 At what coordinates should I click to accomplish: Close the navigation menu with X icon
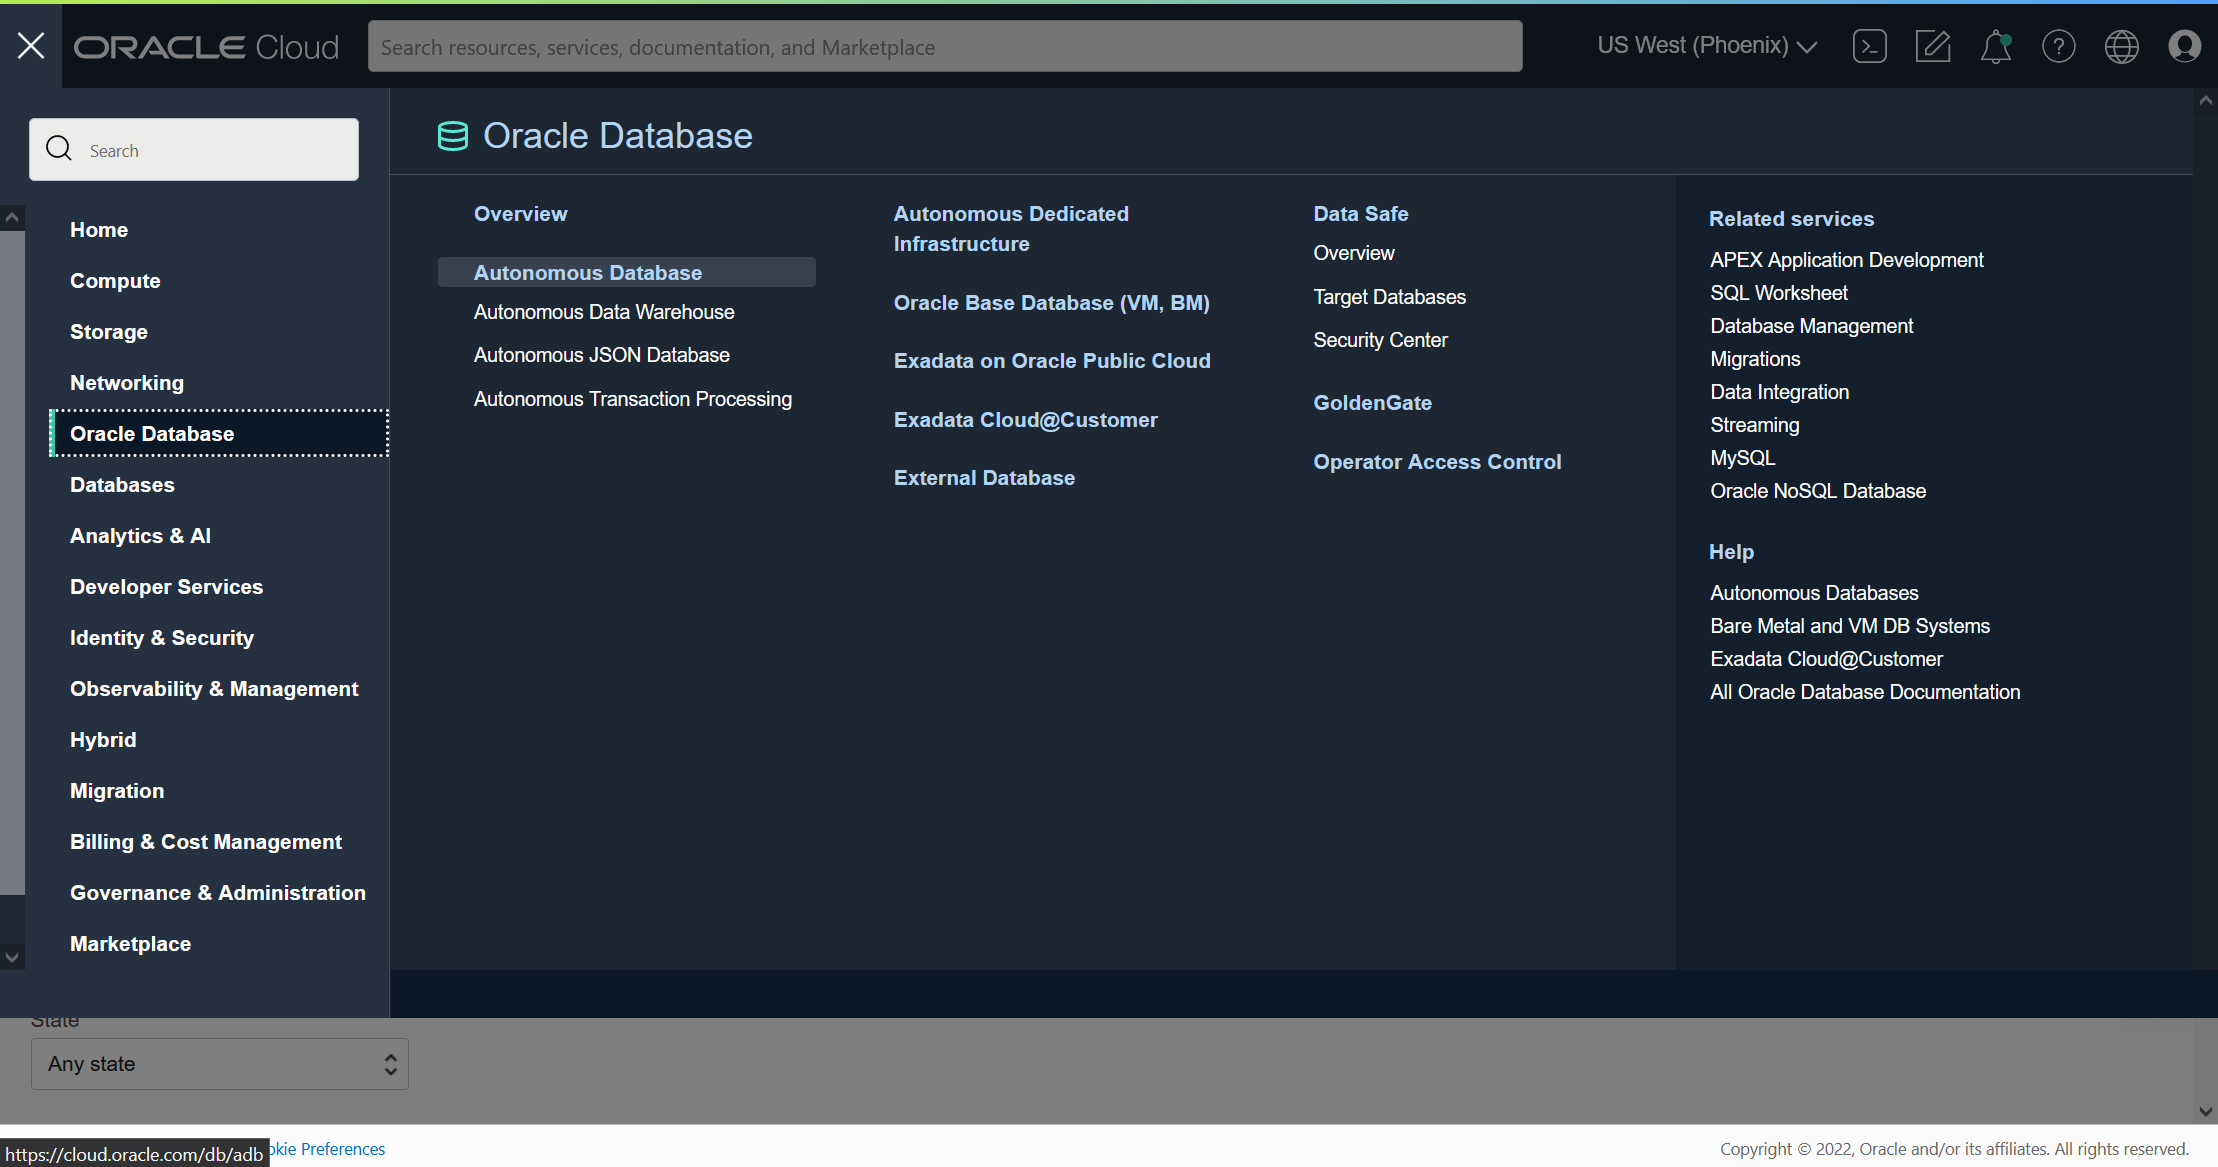[31, 45]
